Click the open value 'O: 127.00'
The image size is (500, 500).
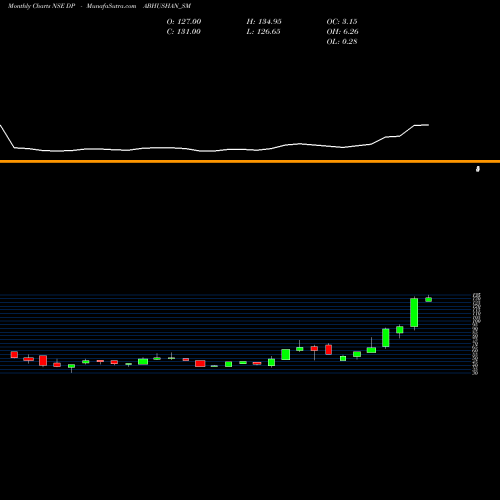[184, 21]
